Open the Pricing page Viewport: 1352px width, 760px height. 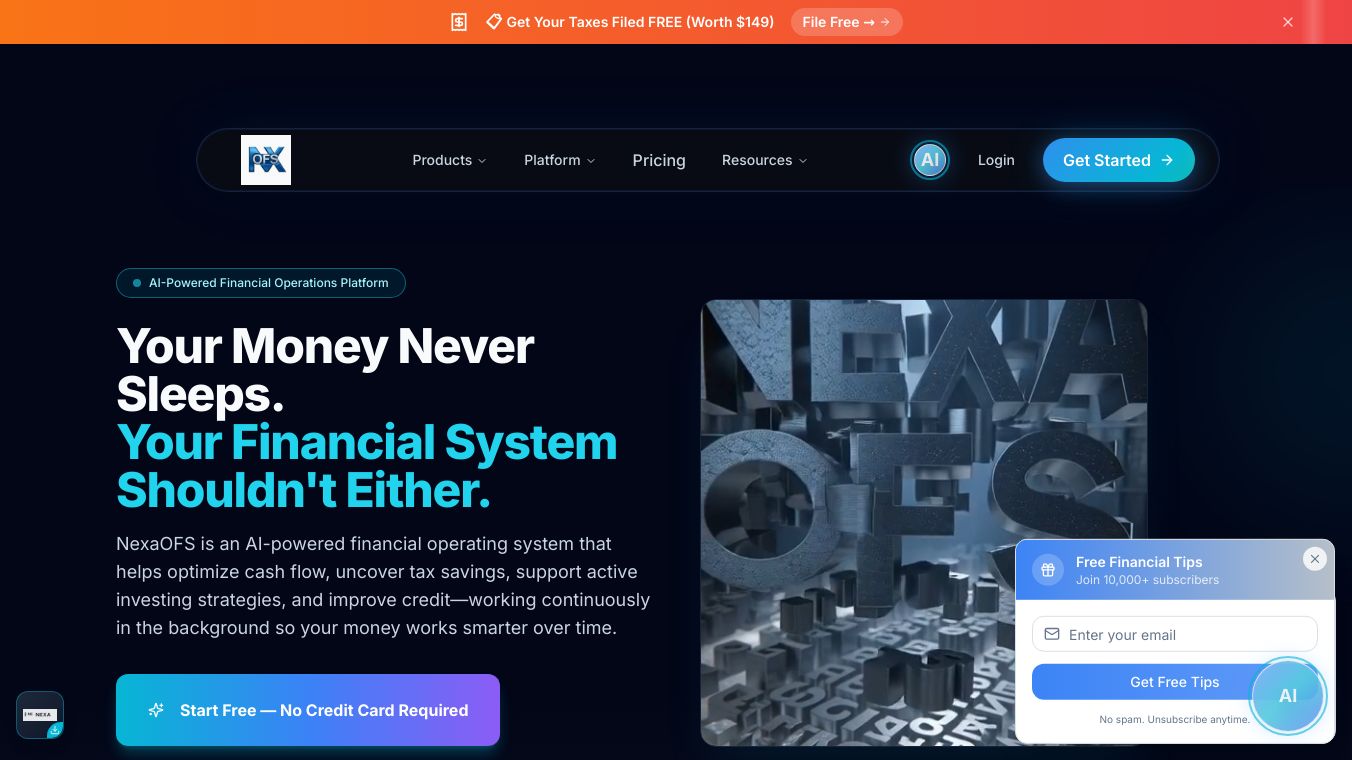click(659, 160)
